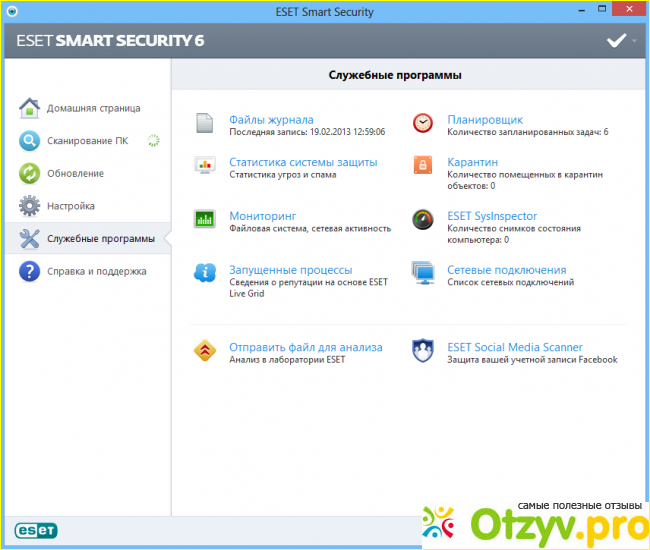
Task: Click the ESET logo in bottom corner
Action: [x=34, y=528]
